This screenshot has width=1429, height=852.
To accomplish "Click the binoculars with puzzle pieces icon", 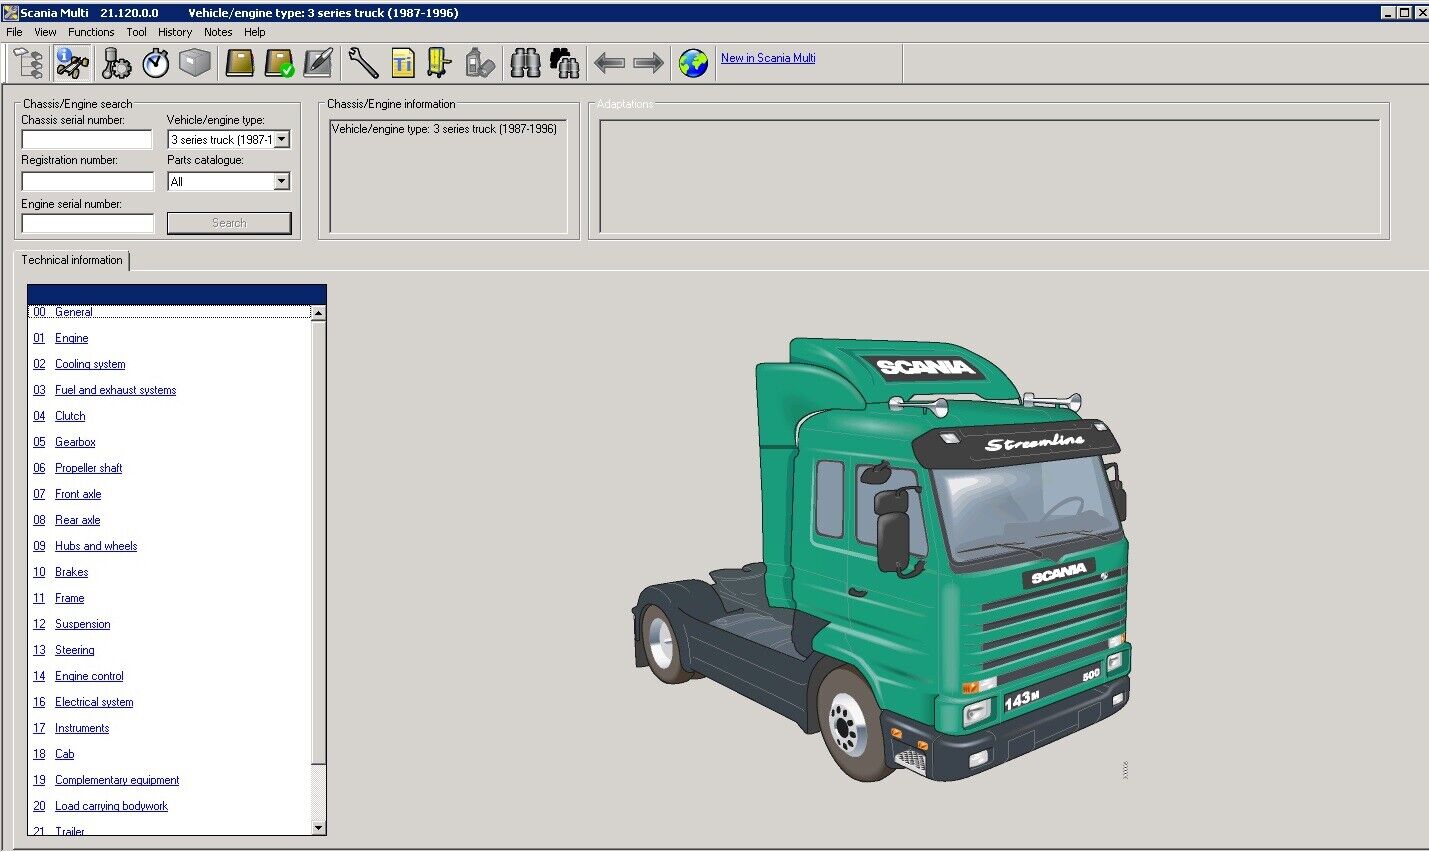I will pos(565,64).
